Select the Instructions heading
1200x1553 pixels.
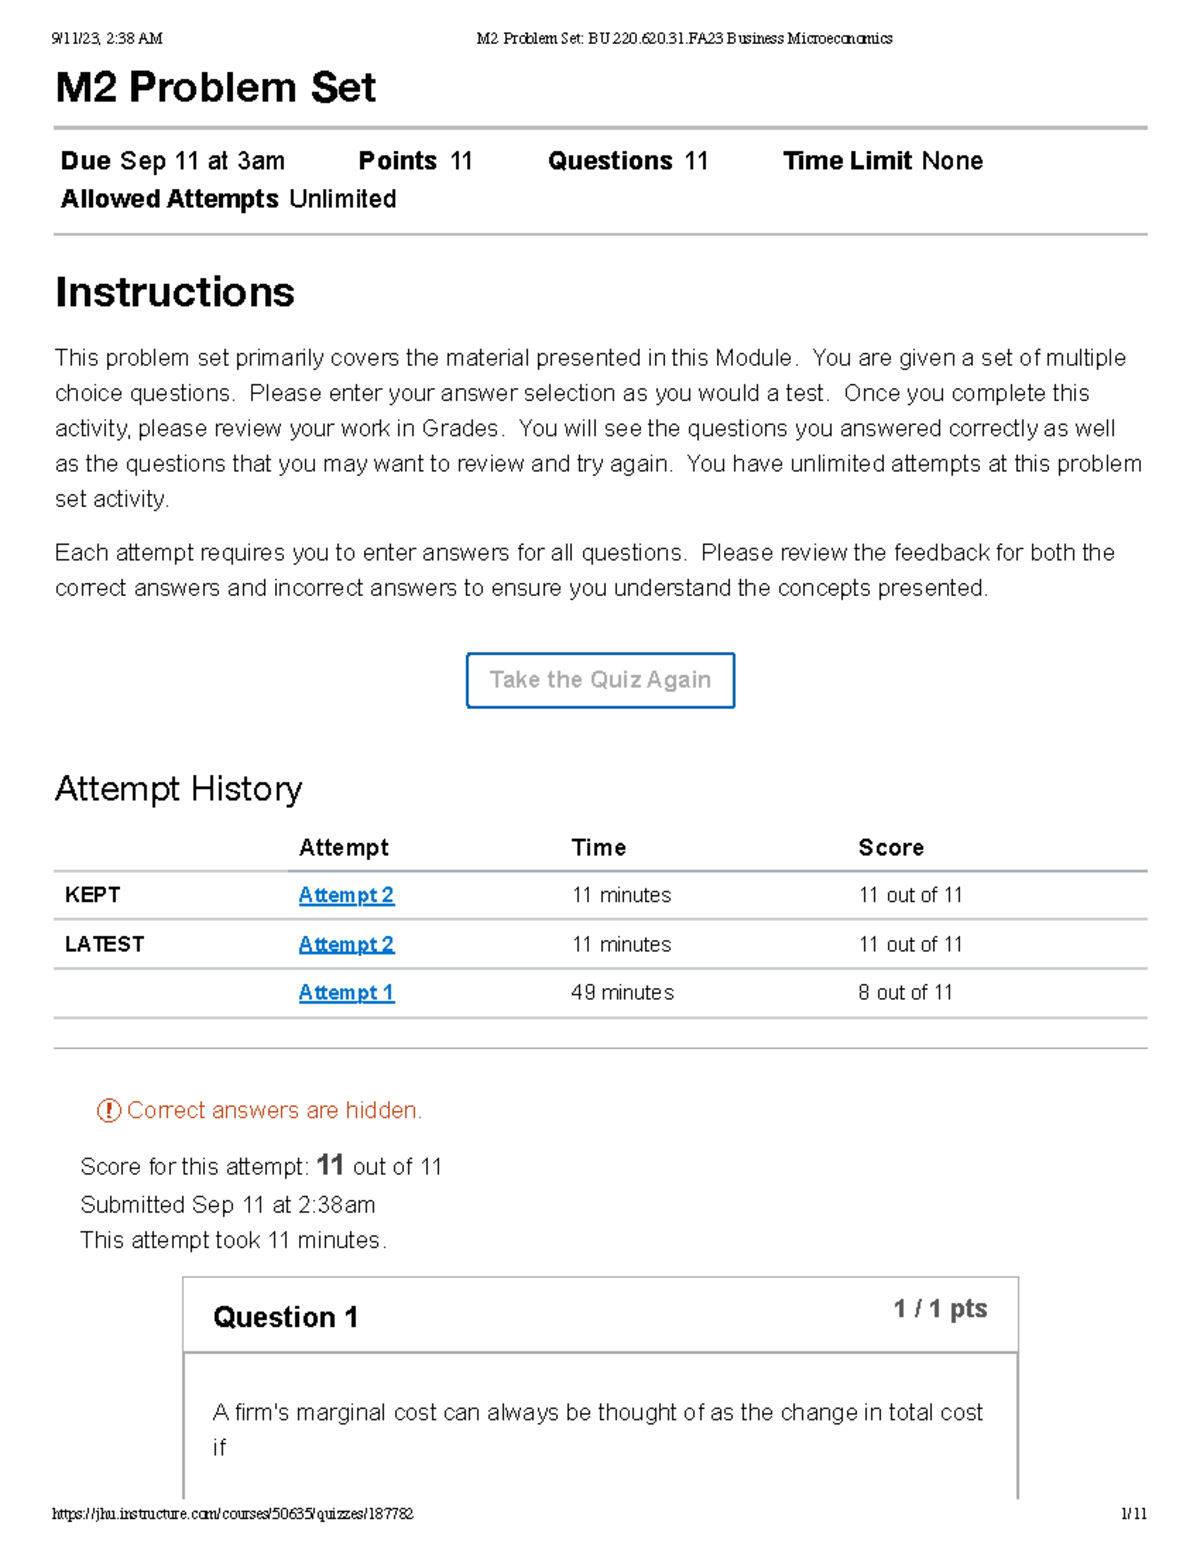(174, 292)
